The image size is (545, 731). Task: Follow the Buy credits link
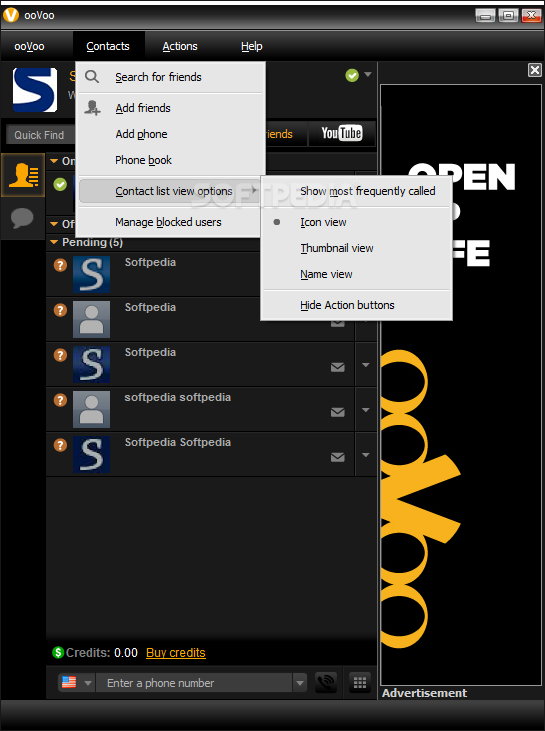click(x=176, y=653)
